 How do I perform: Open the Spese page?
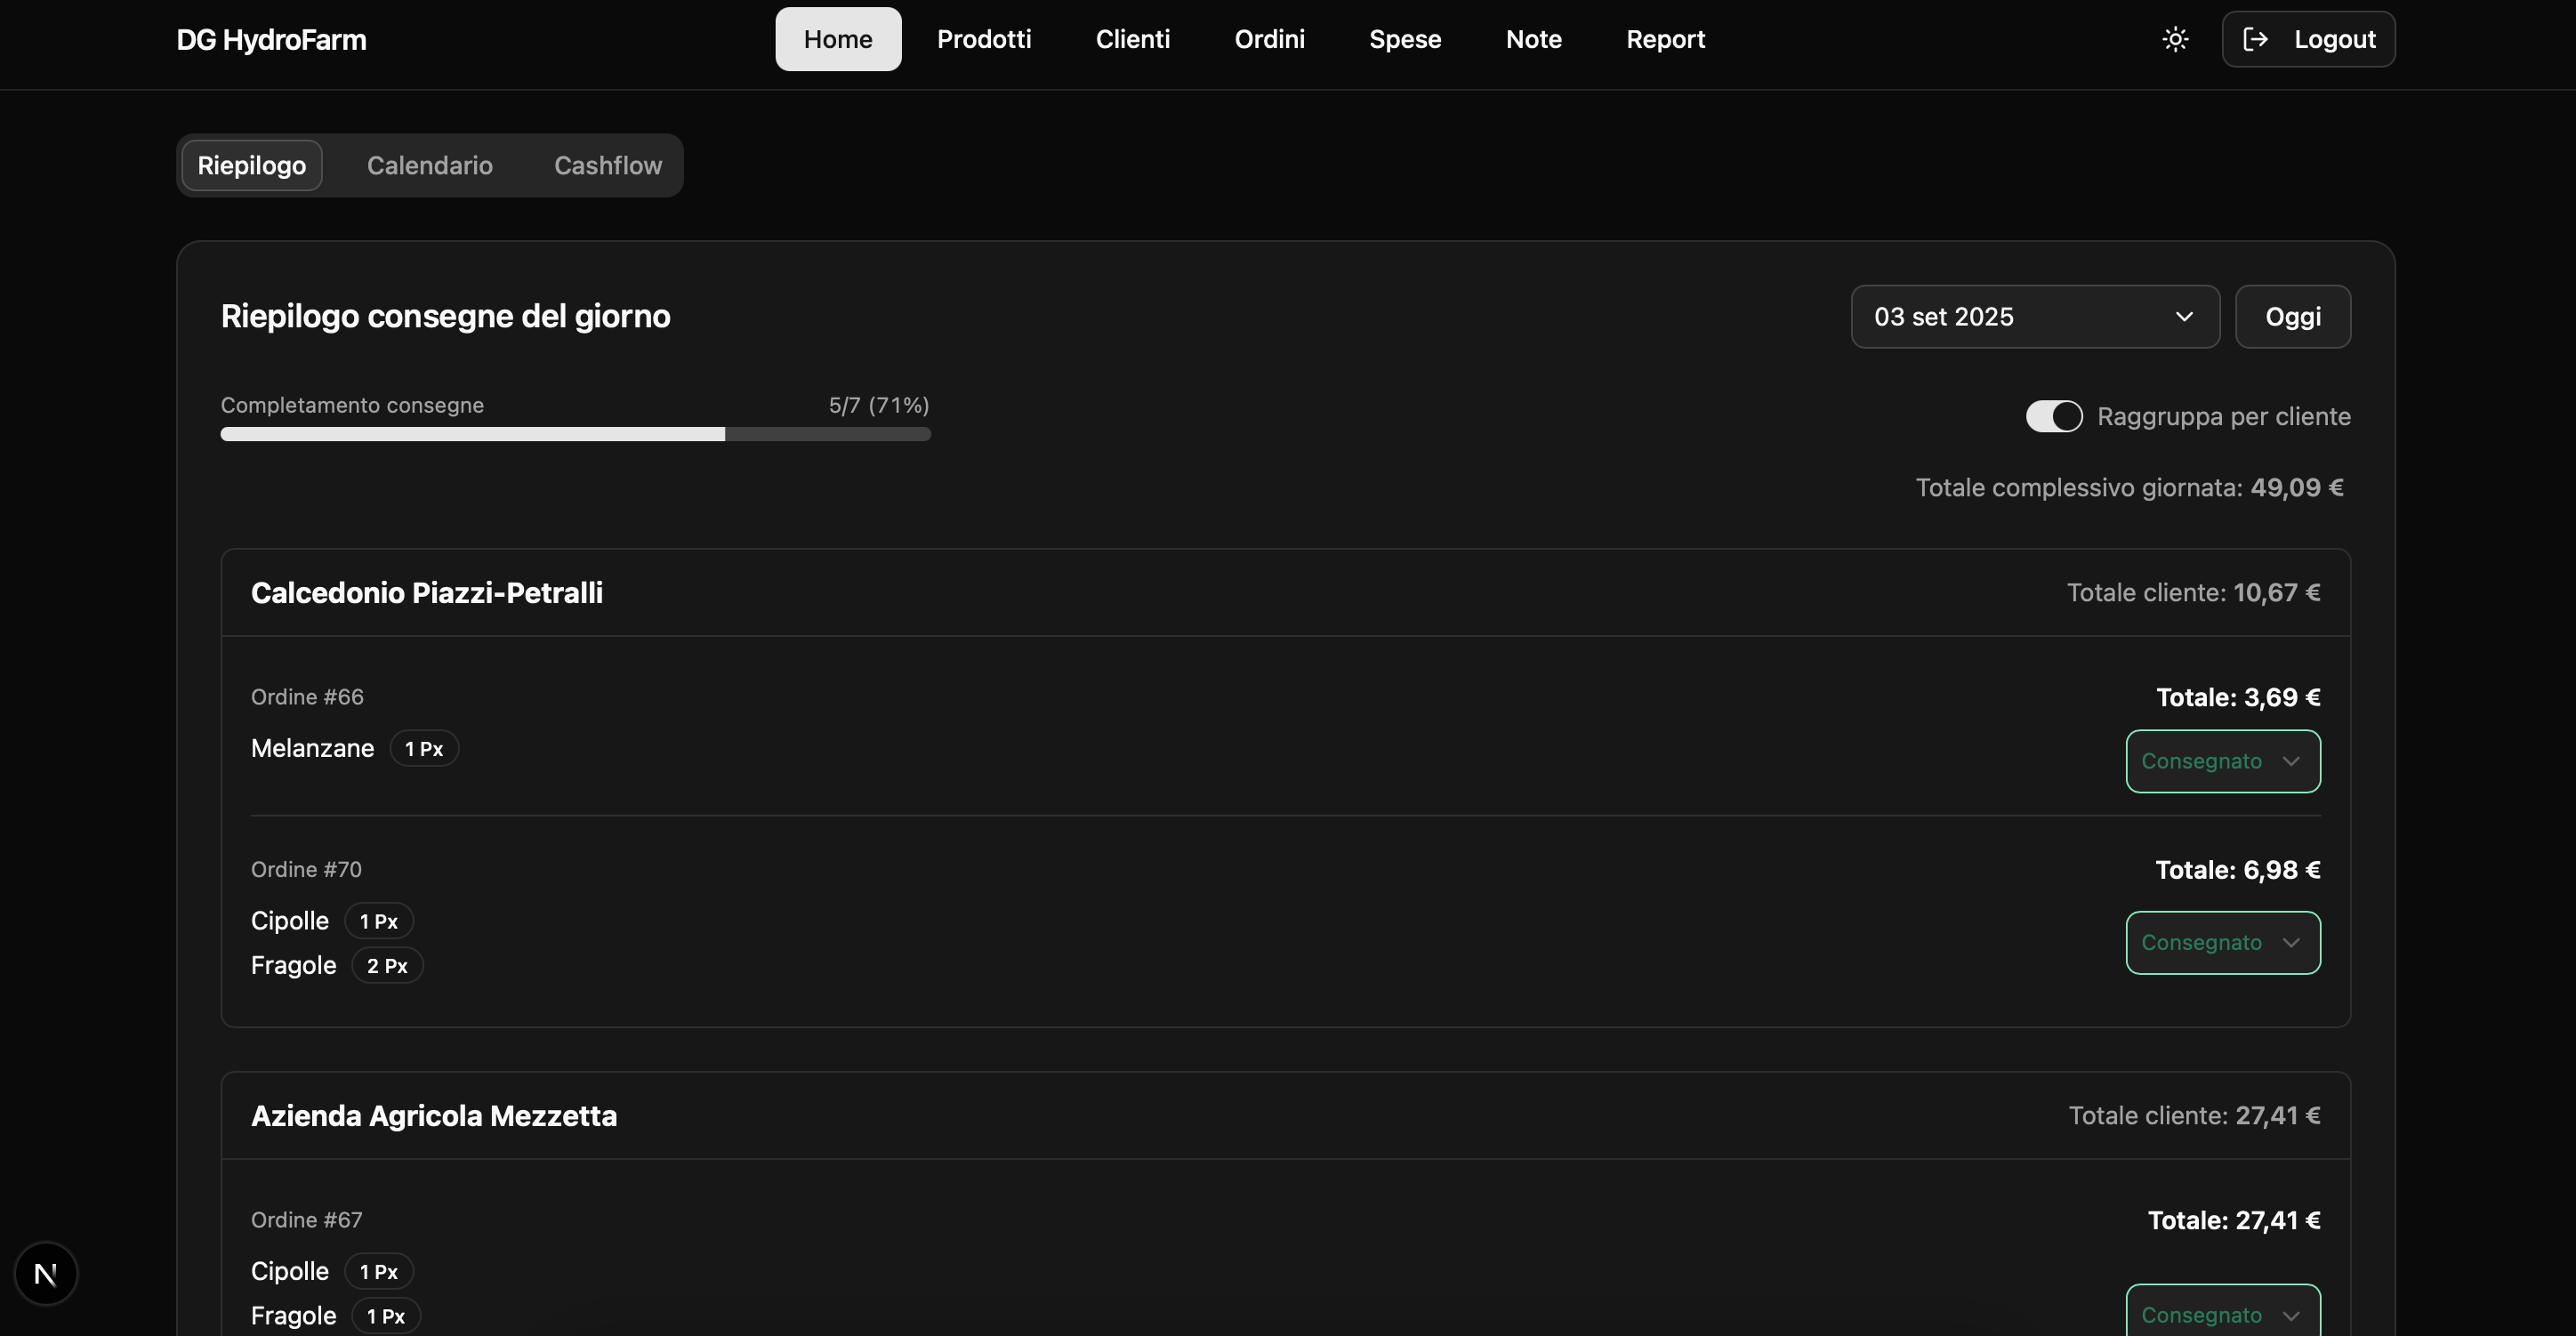(1404, 39)
